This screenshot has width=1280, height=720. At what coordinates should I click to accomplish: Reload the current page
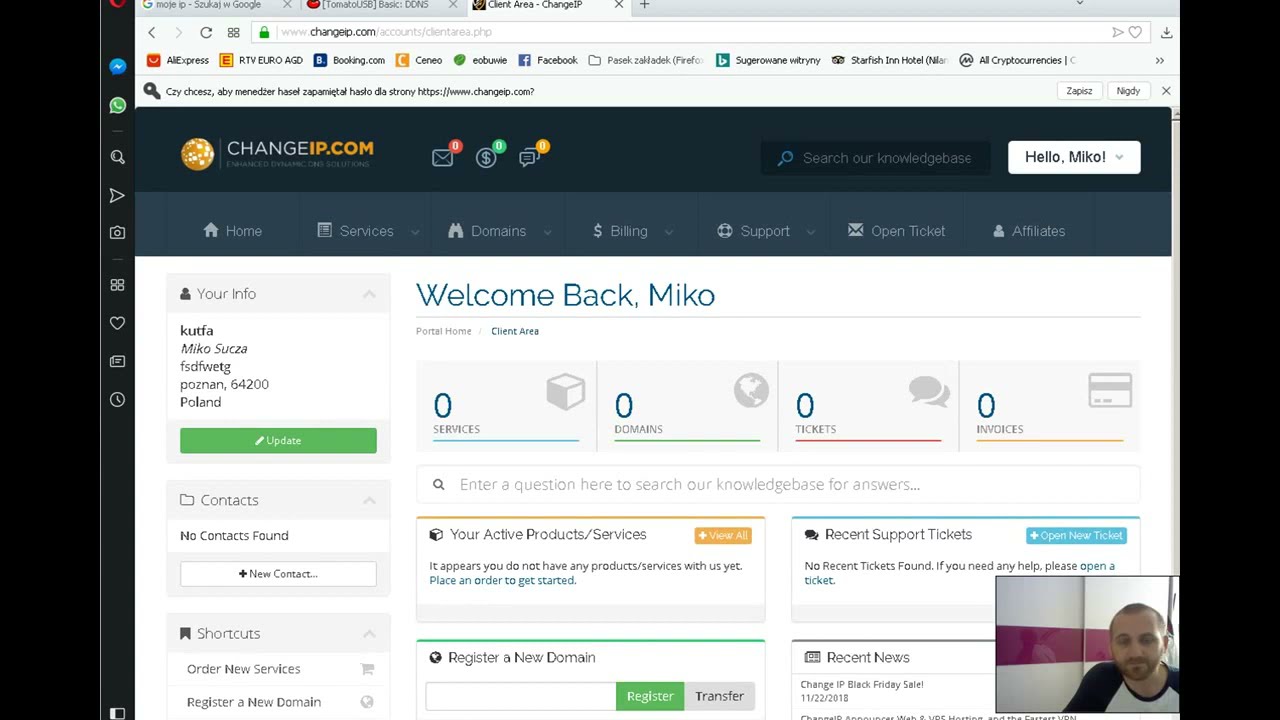(206, 32)
